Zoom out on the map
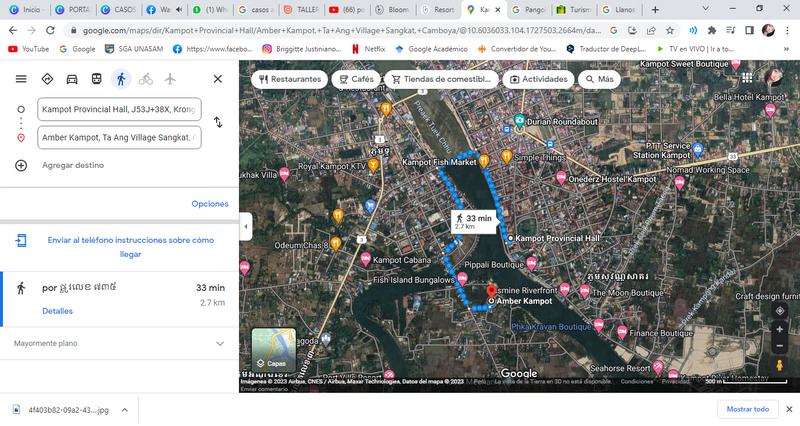This screenshot has height=426, width=800. [779, 345]
